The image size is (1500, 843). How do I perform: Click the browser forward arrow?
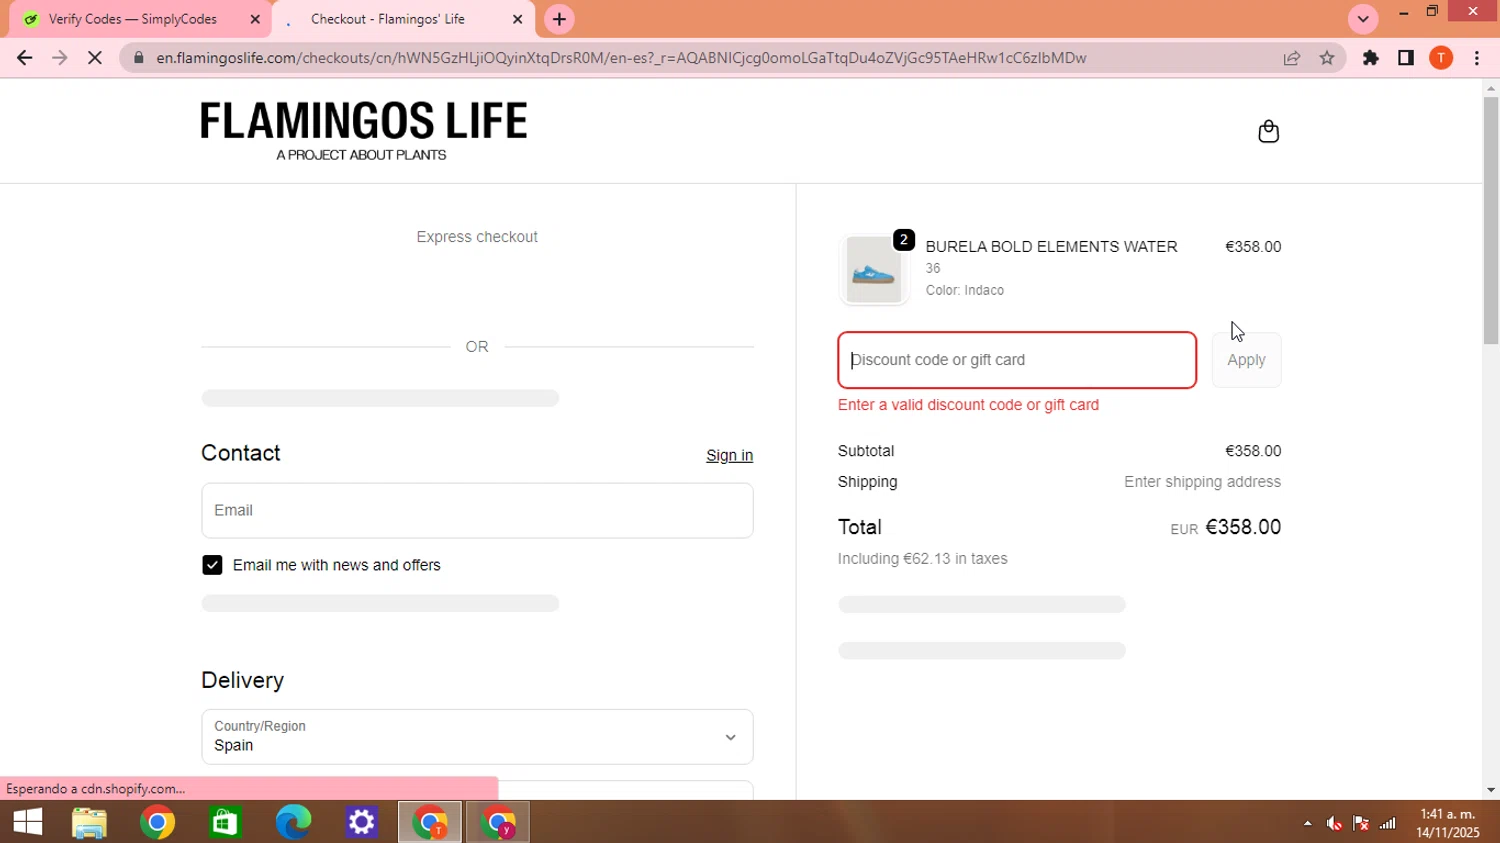[x=59, y=58]
